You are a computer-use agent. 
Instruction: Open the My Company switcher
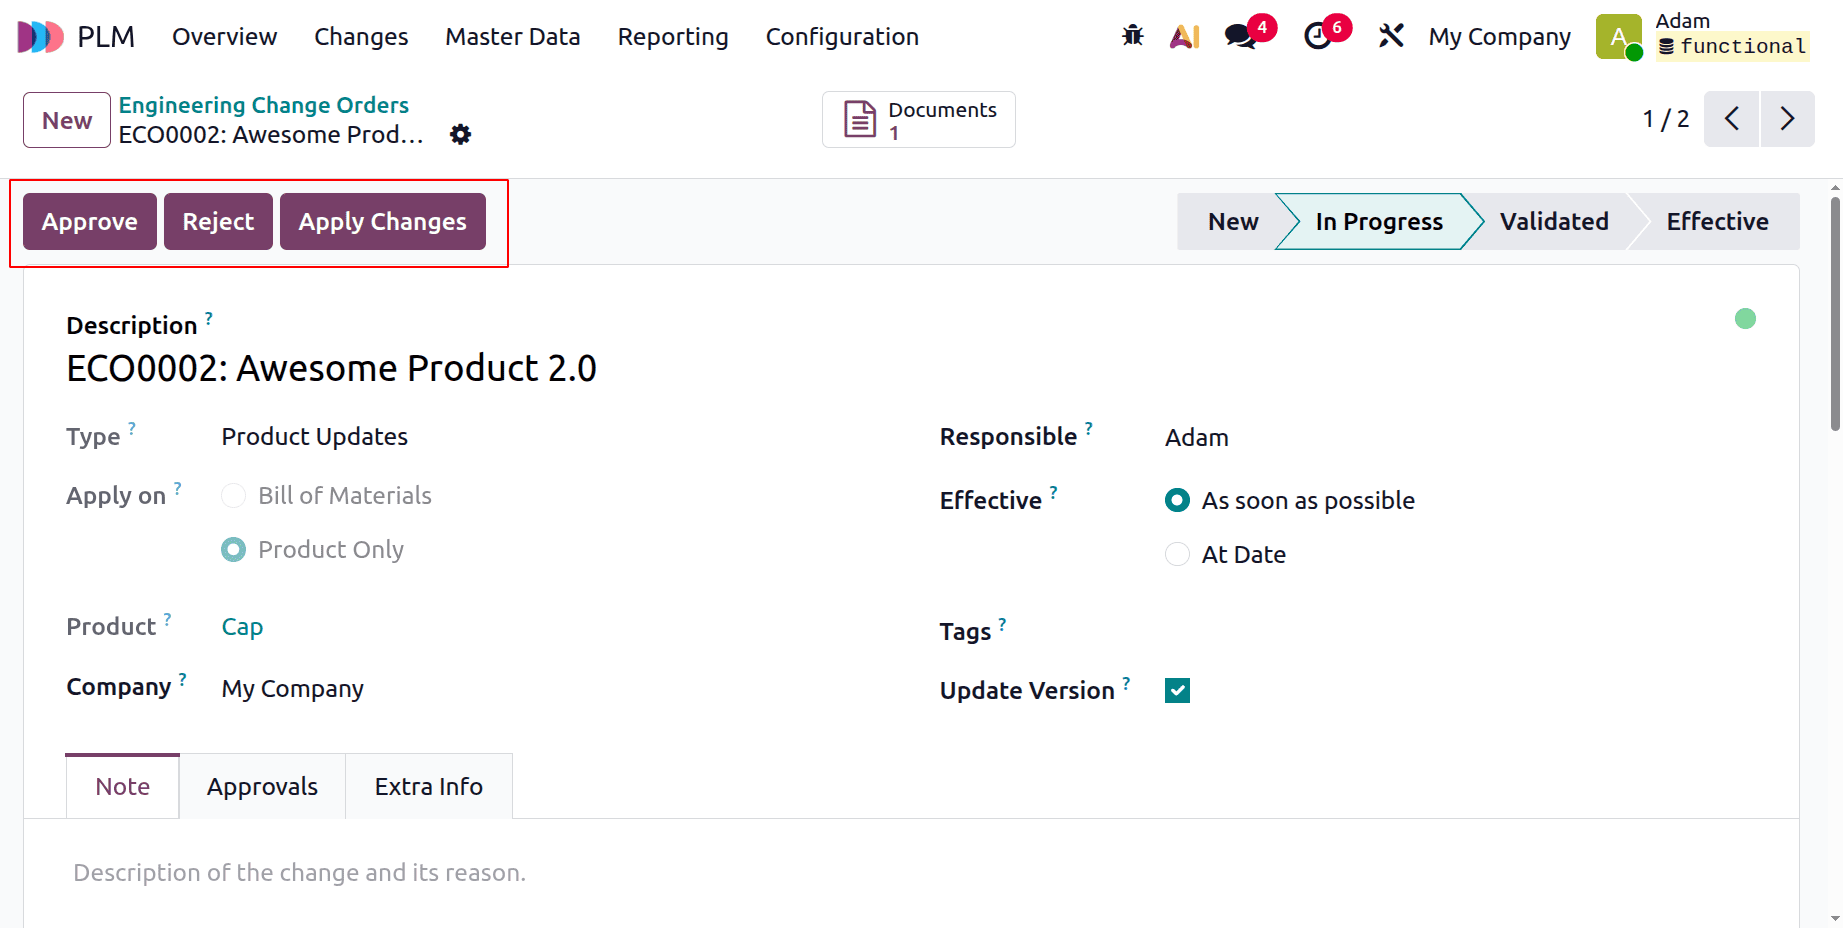[1499, 37]
